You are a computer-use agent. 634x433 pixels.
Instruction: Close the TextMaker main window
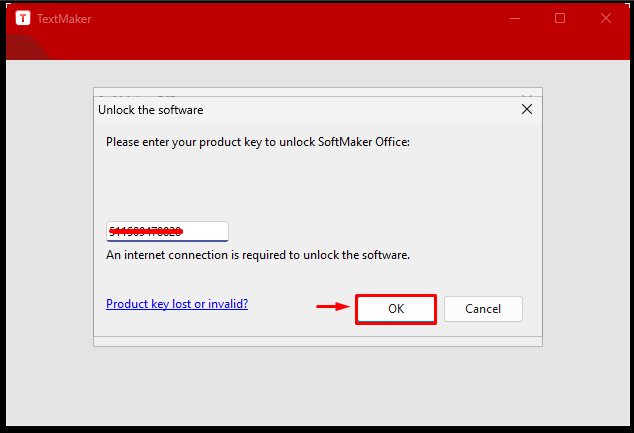(606, 18)
